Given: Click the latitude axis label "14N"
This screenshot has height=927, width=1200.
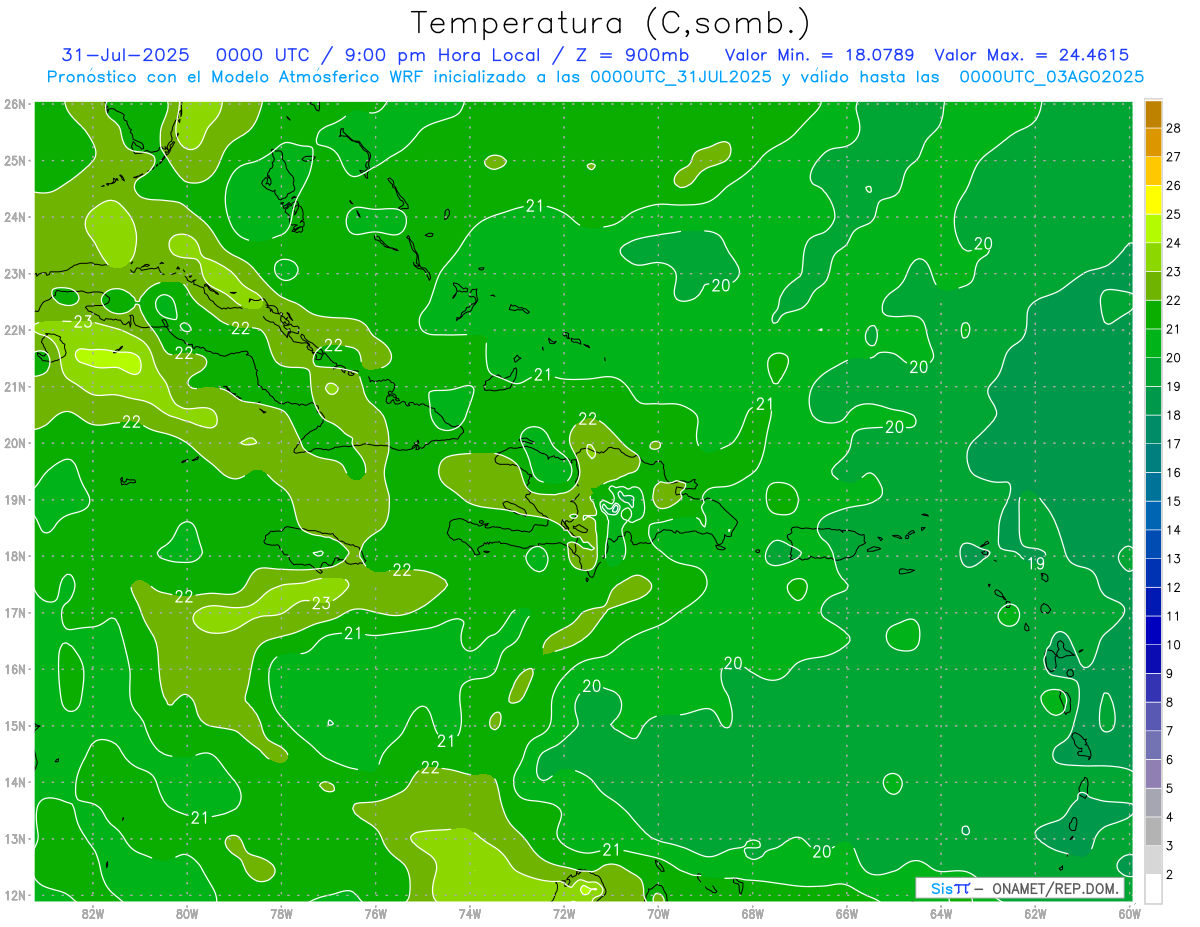Looking at the screenshot, I should (x=15, y=782).
